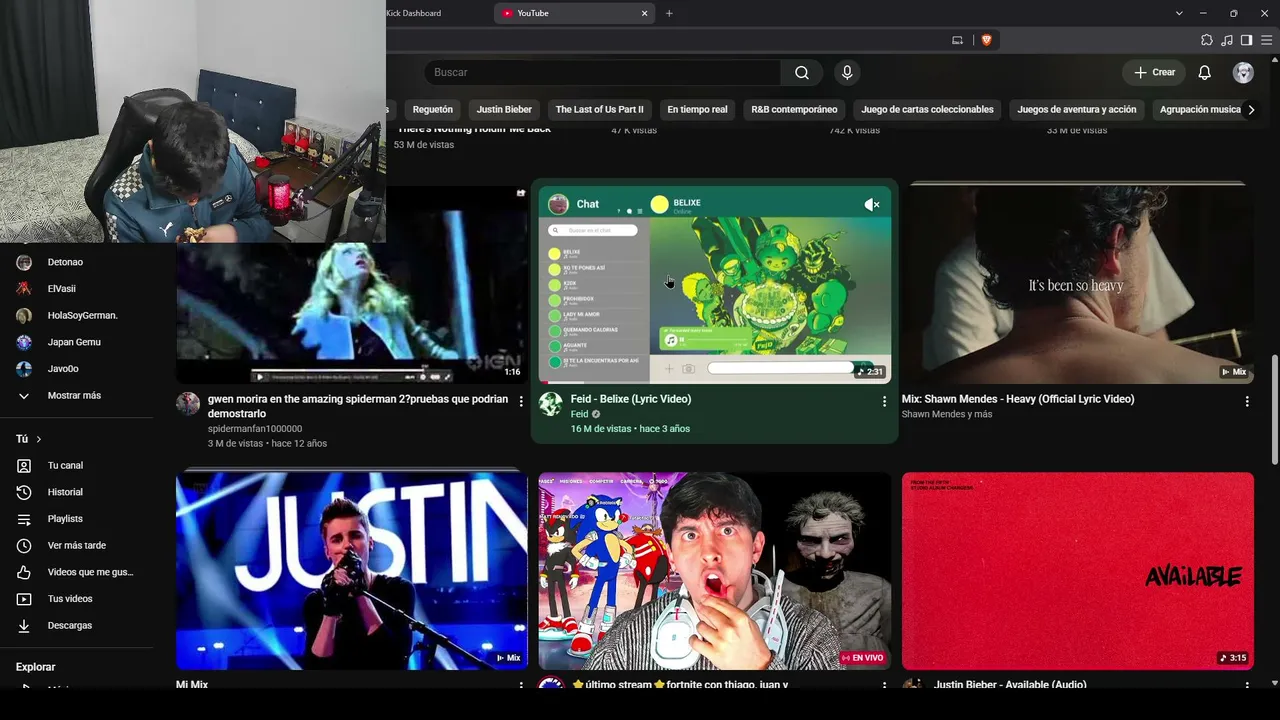Start voice search with the microphone icon
This screenshot has width=1280, height=720.
pyautogui.click(x=847, y=72)
